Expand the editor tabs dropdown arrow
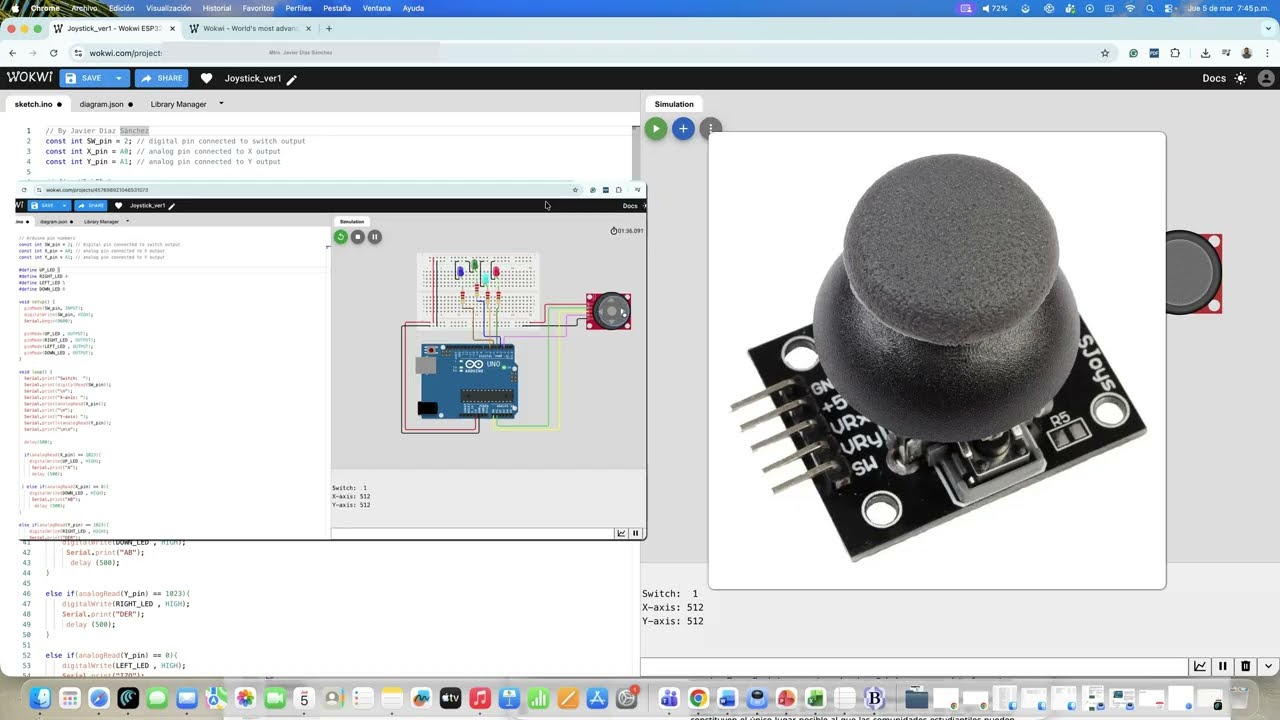 [221, 104]
